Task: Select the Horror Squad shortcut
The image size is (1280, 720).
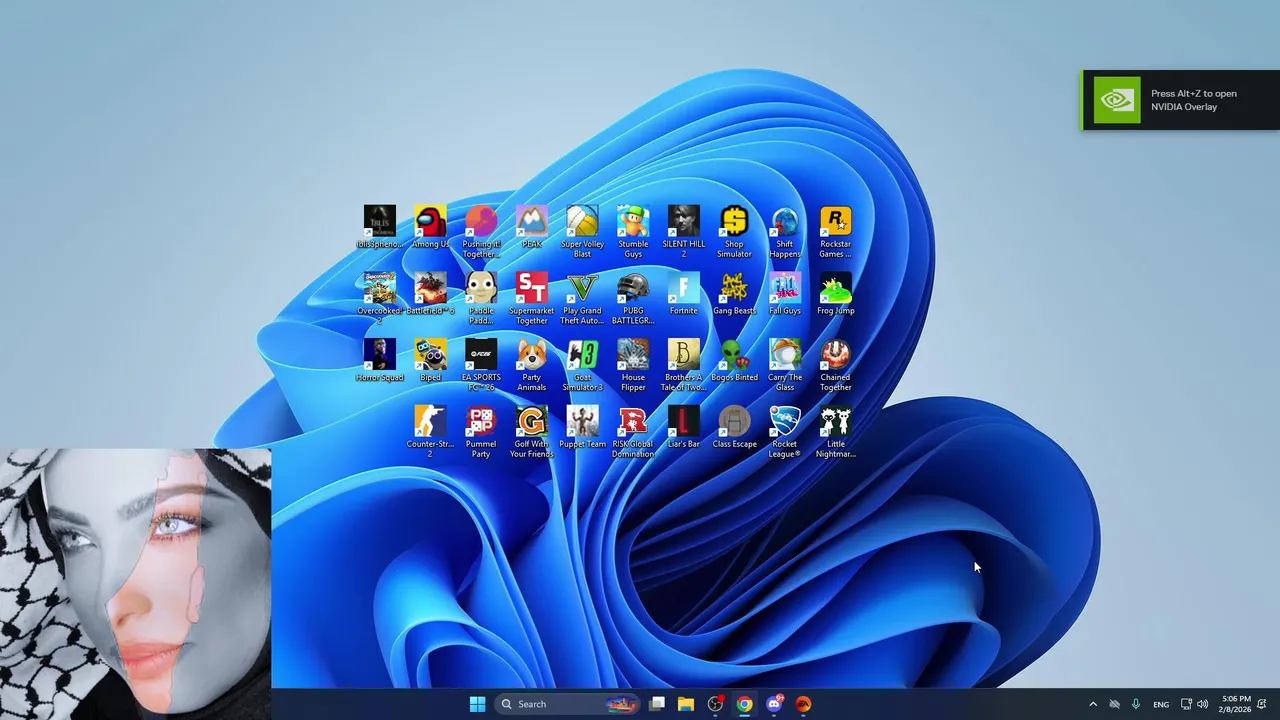Action: click(380, 361)
